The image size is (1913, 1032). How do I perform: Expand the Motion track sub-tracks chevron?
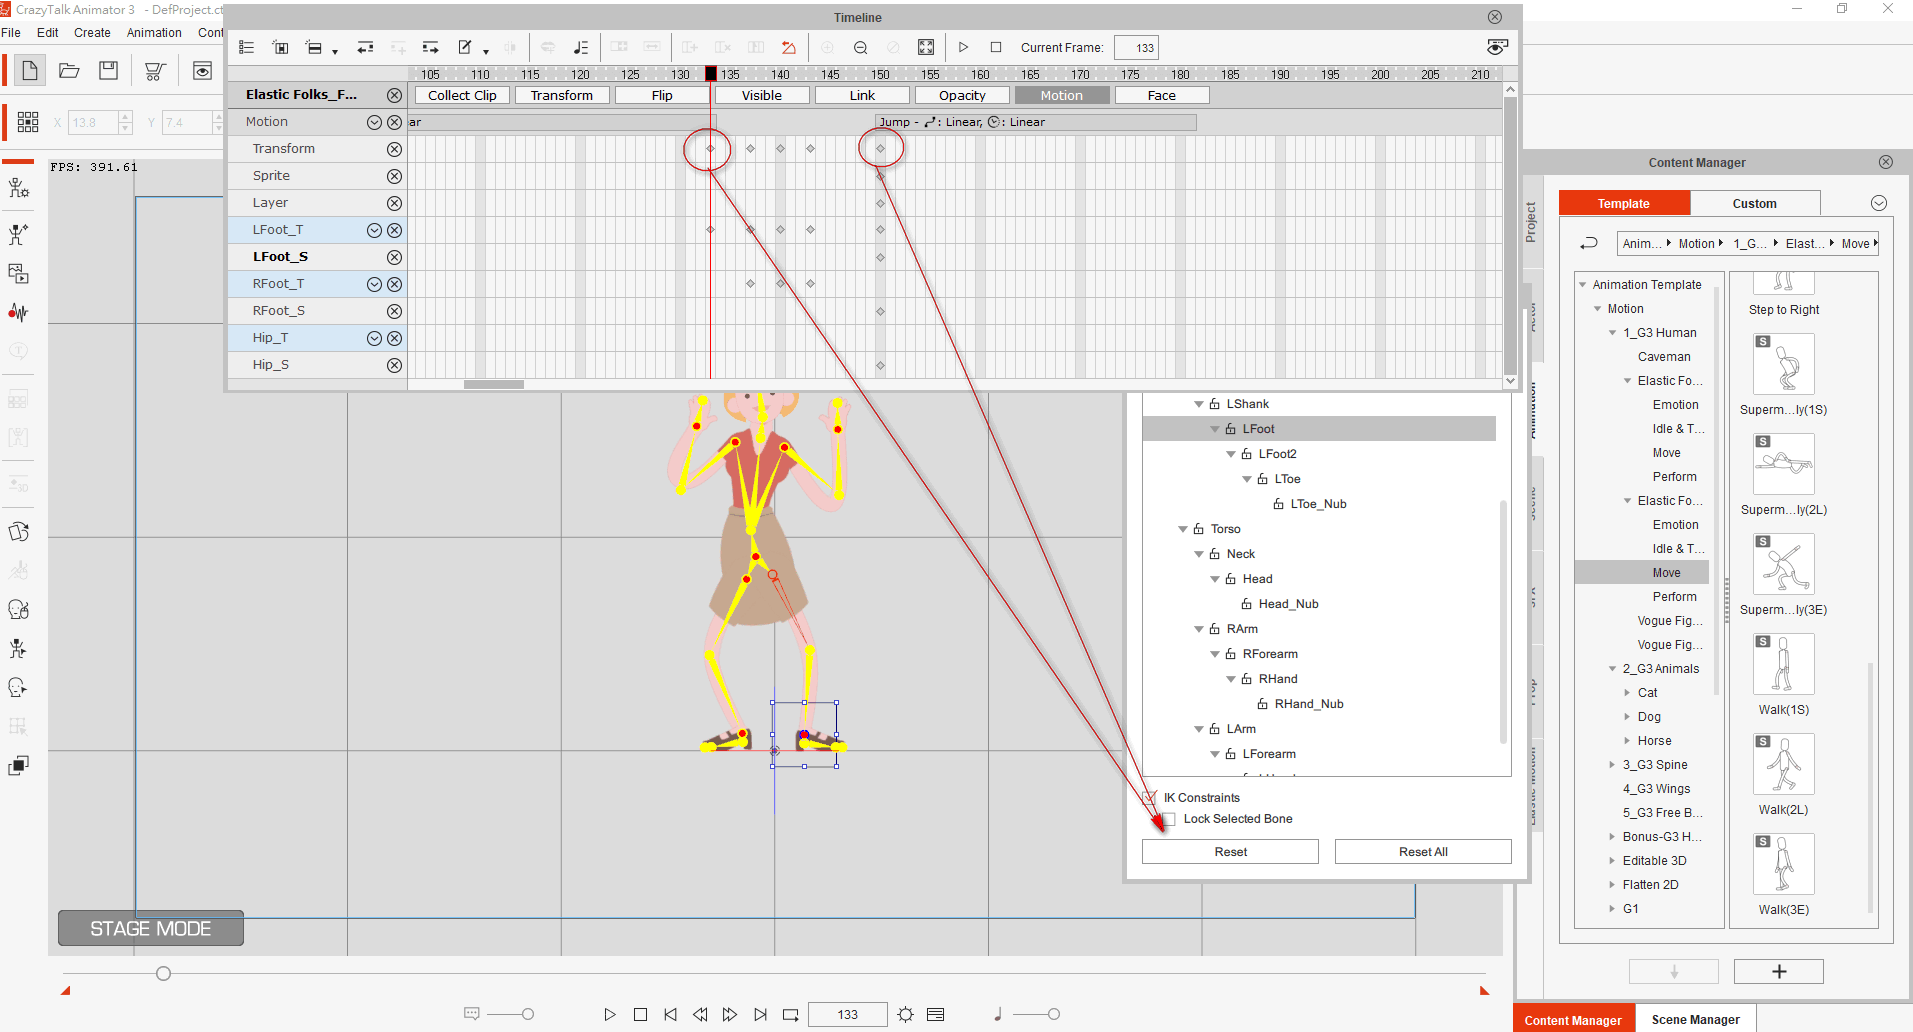374,122
